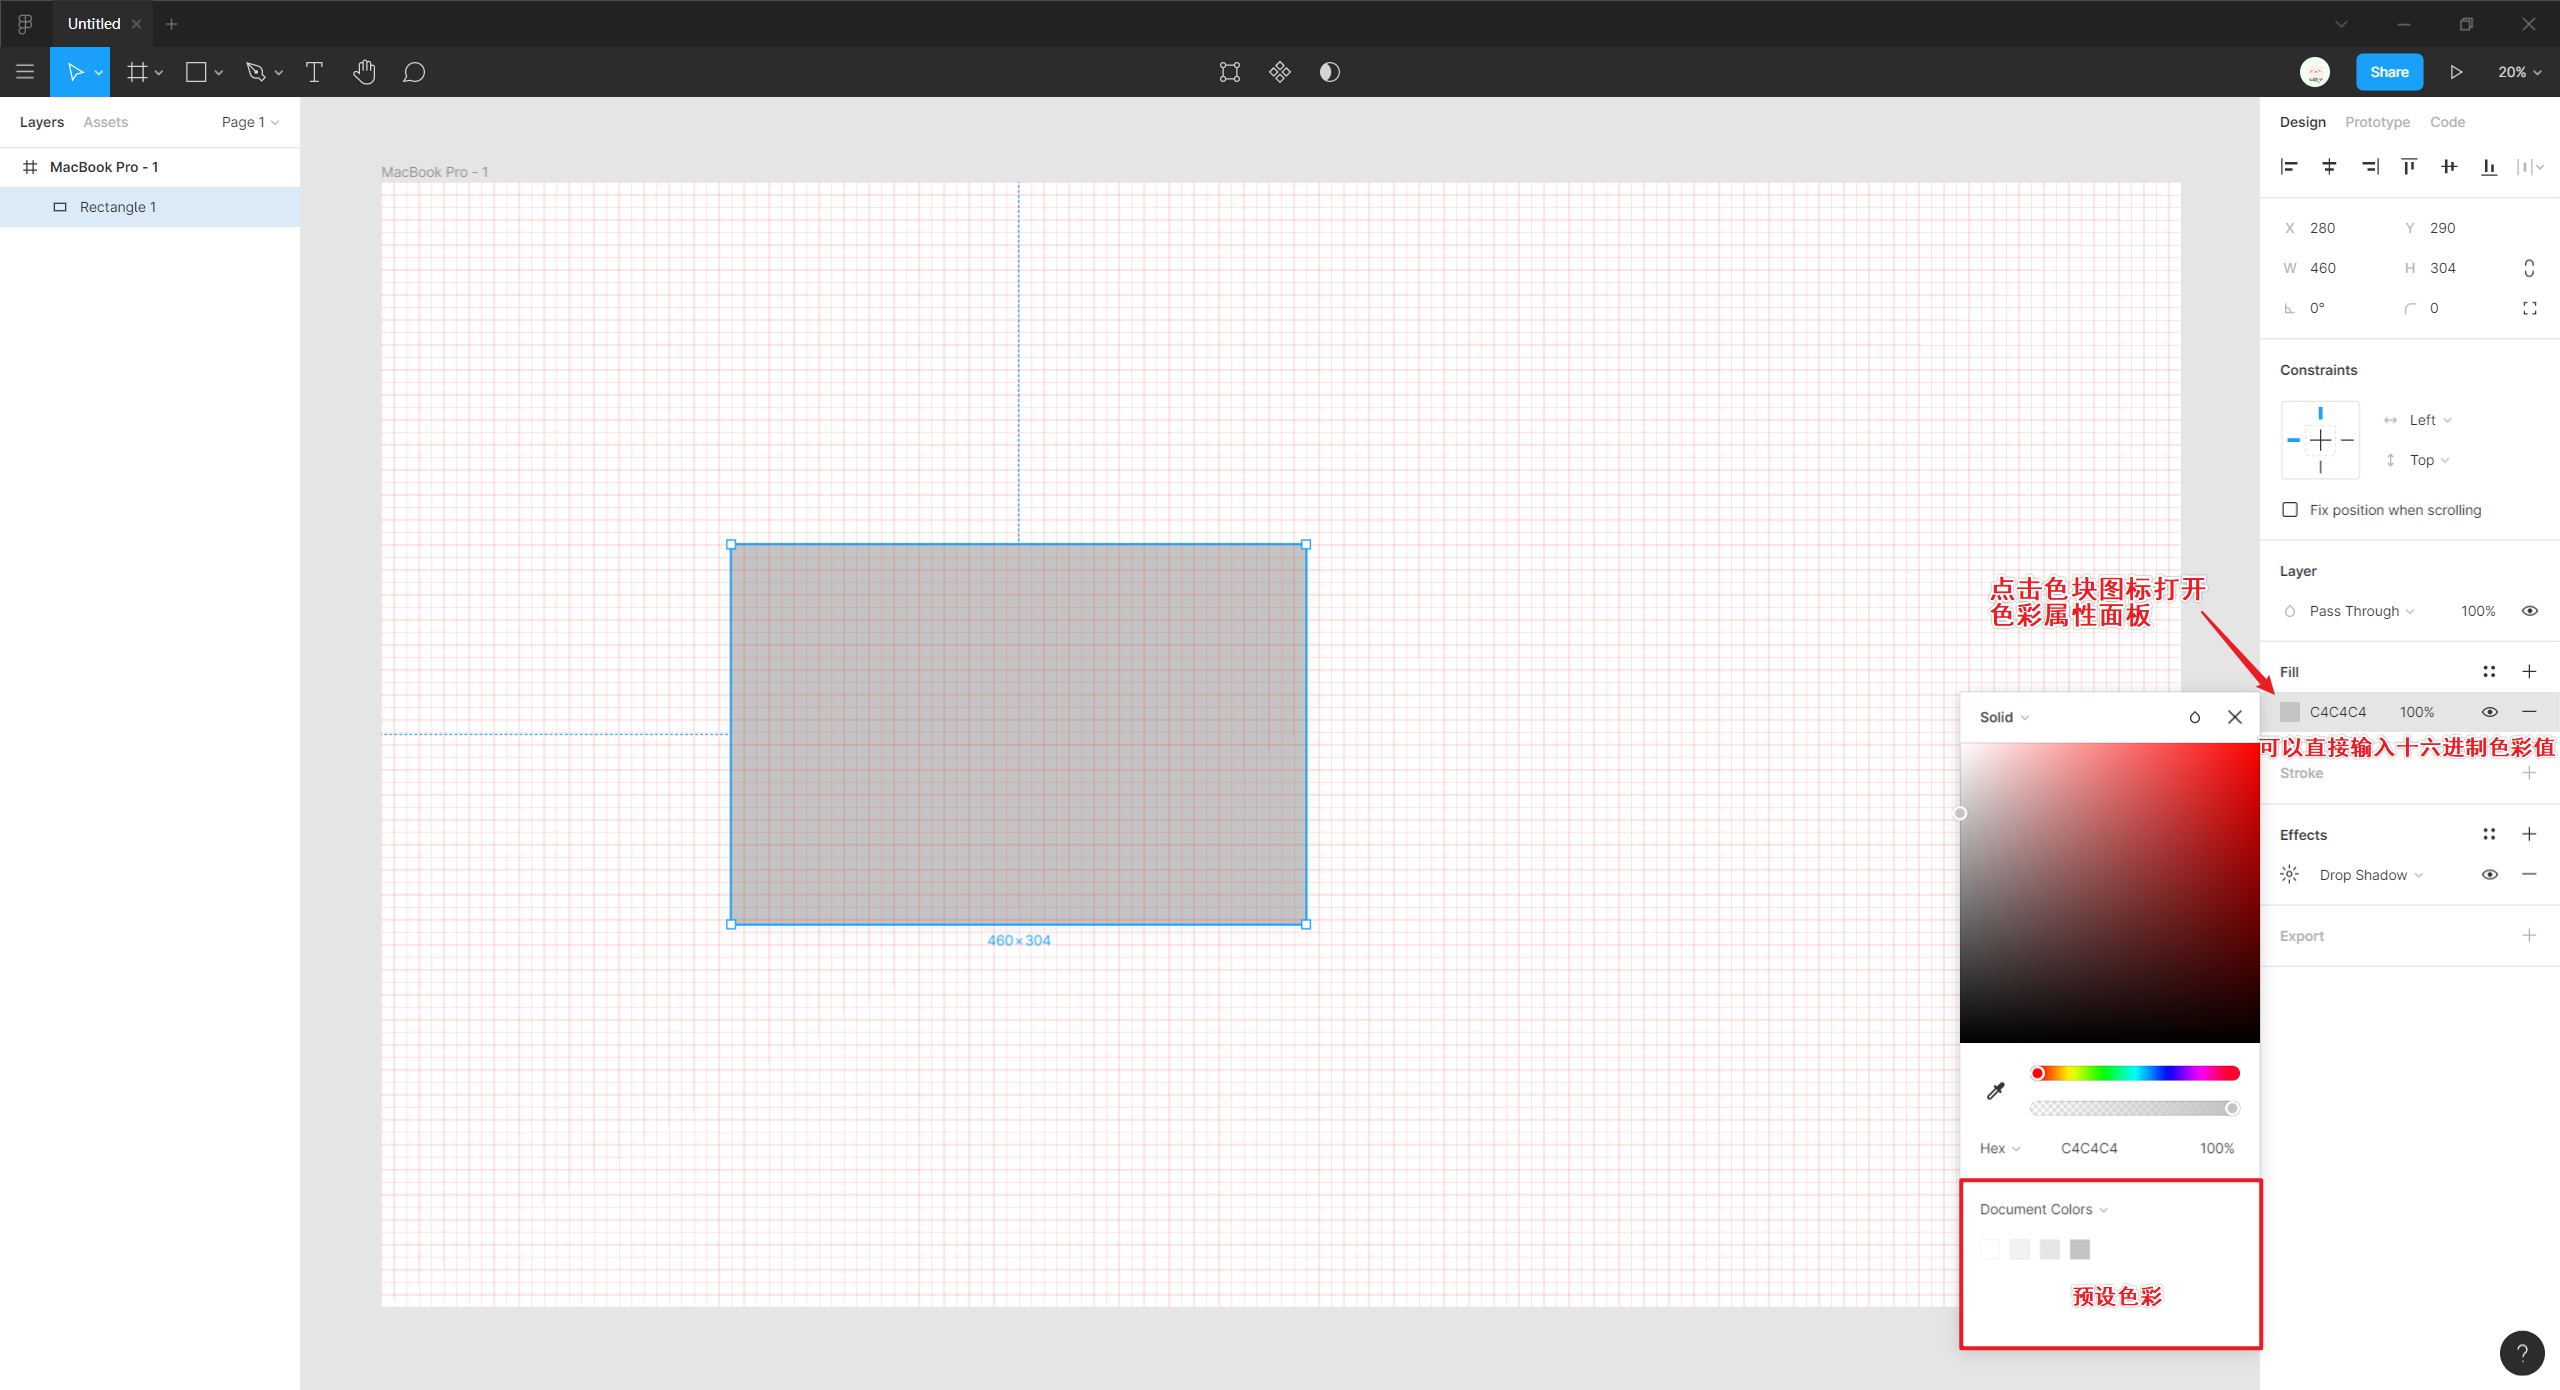Viewport: 2560px width, 1390px height.
Task: Expand the Pass Through blend mode dropdown
Action: [x=2360, y=611]
